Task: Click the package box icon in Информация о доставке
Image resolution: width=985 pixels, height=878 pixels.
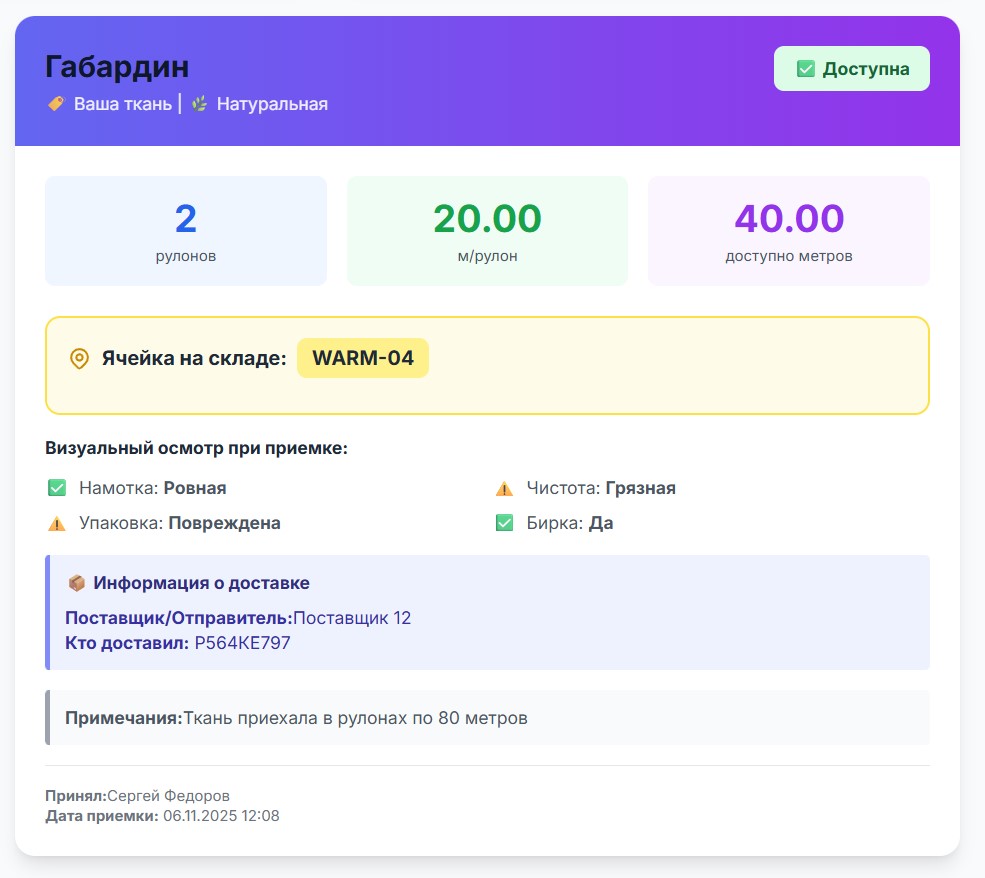Action: coord(76,582)
